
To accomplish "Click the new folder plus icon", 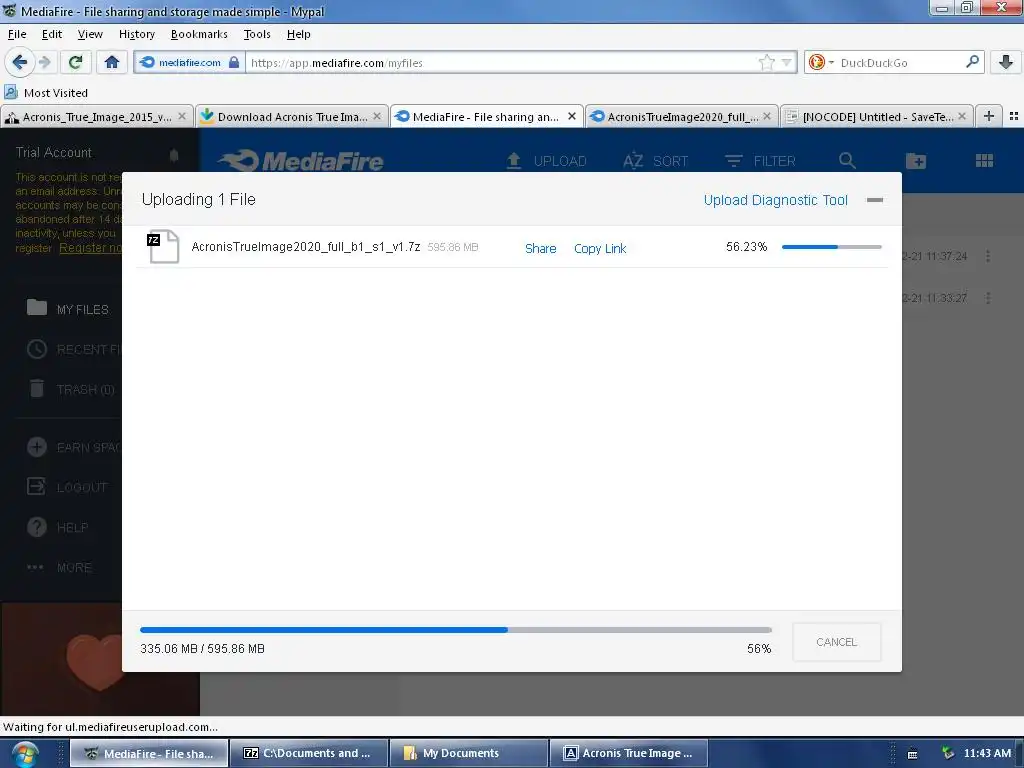I will pos(916,161).
